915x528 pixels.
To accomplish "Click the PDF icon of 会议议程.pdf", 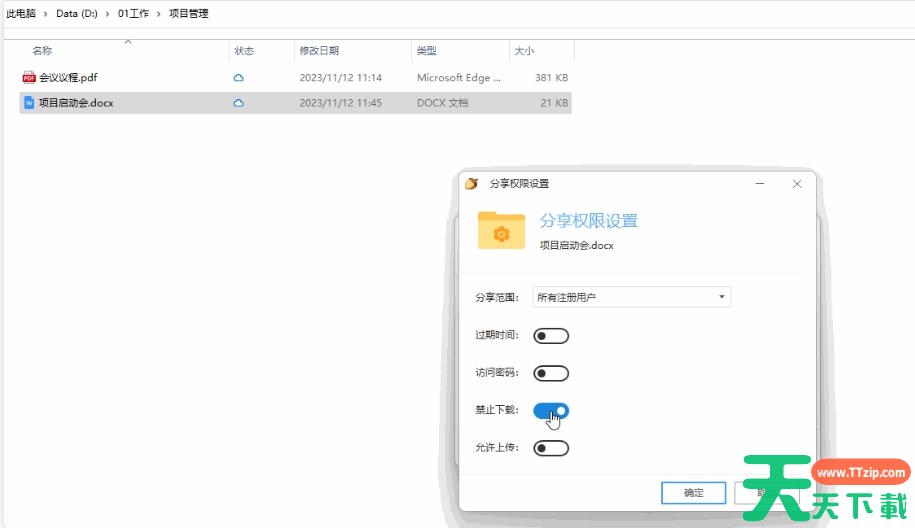I will pos(29,77).
